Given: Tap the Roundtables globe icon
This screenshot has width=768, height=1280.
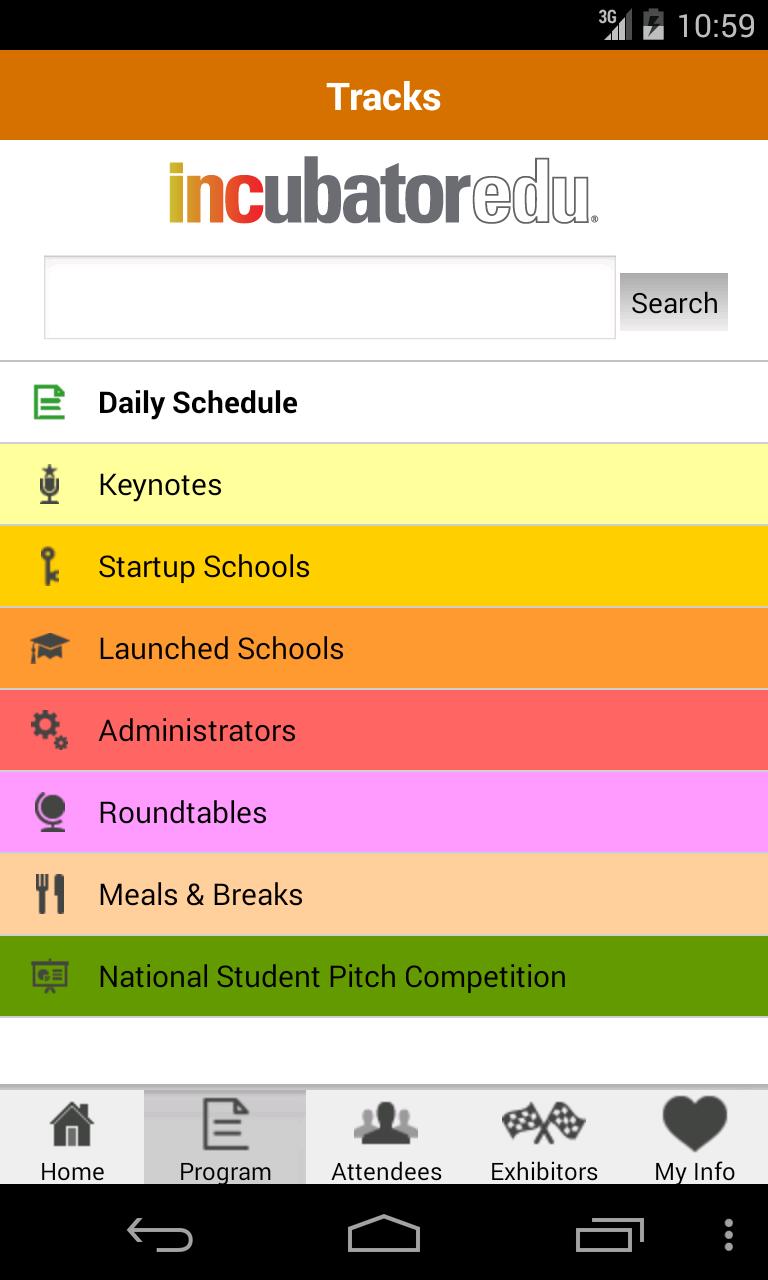Looking at the screenshot, I should (49, 812).
